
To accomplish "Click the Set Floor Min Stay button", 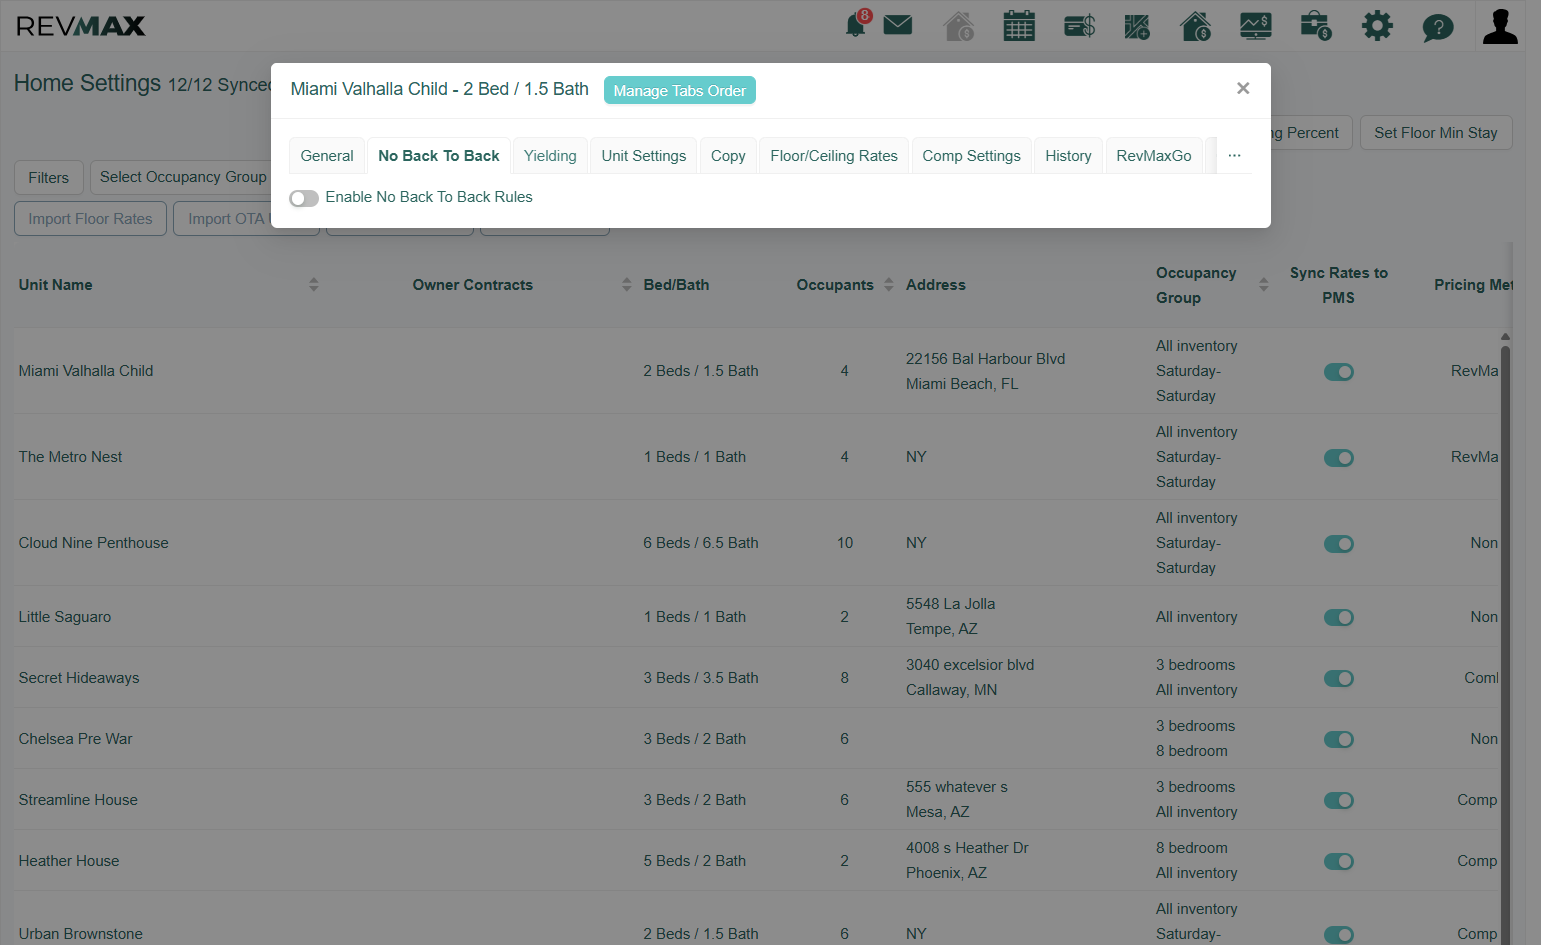I will 1436,133.
